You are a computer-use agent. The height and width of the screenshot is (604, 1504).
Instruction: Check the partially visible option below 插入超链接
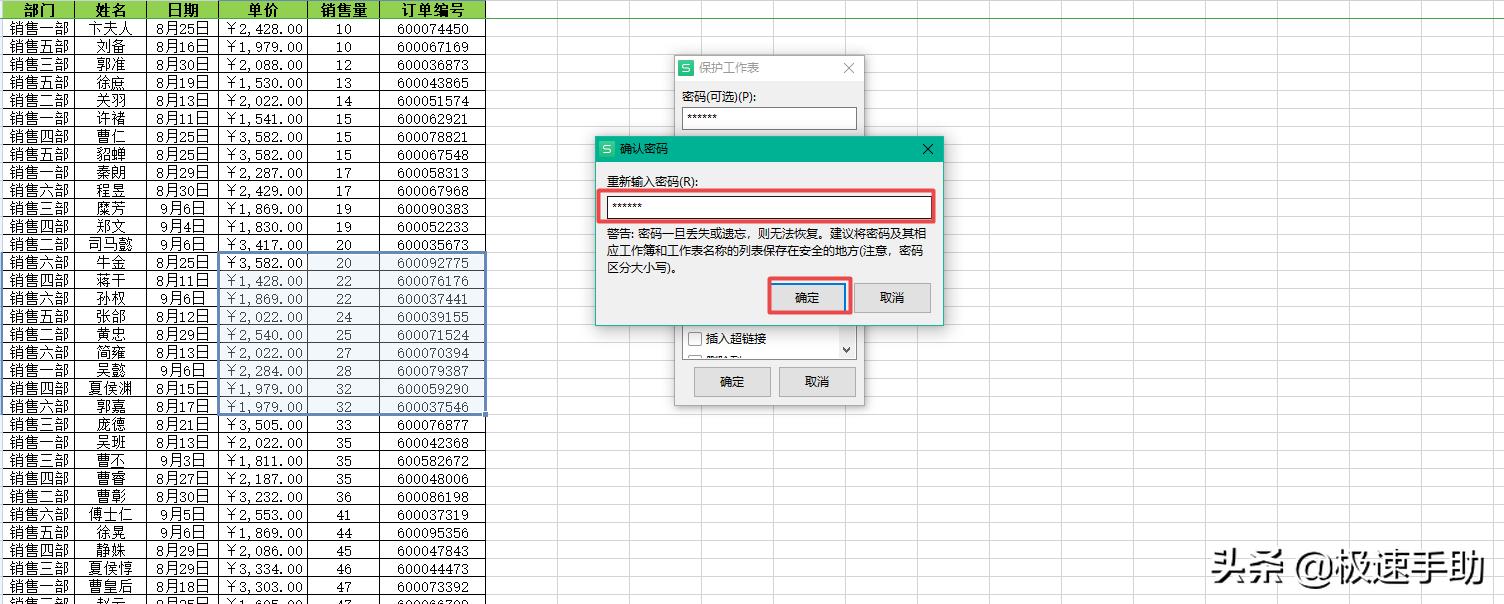[x=697, y=358]
